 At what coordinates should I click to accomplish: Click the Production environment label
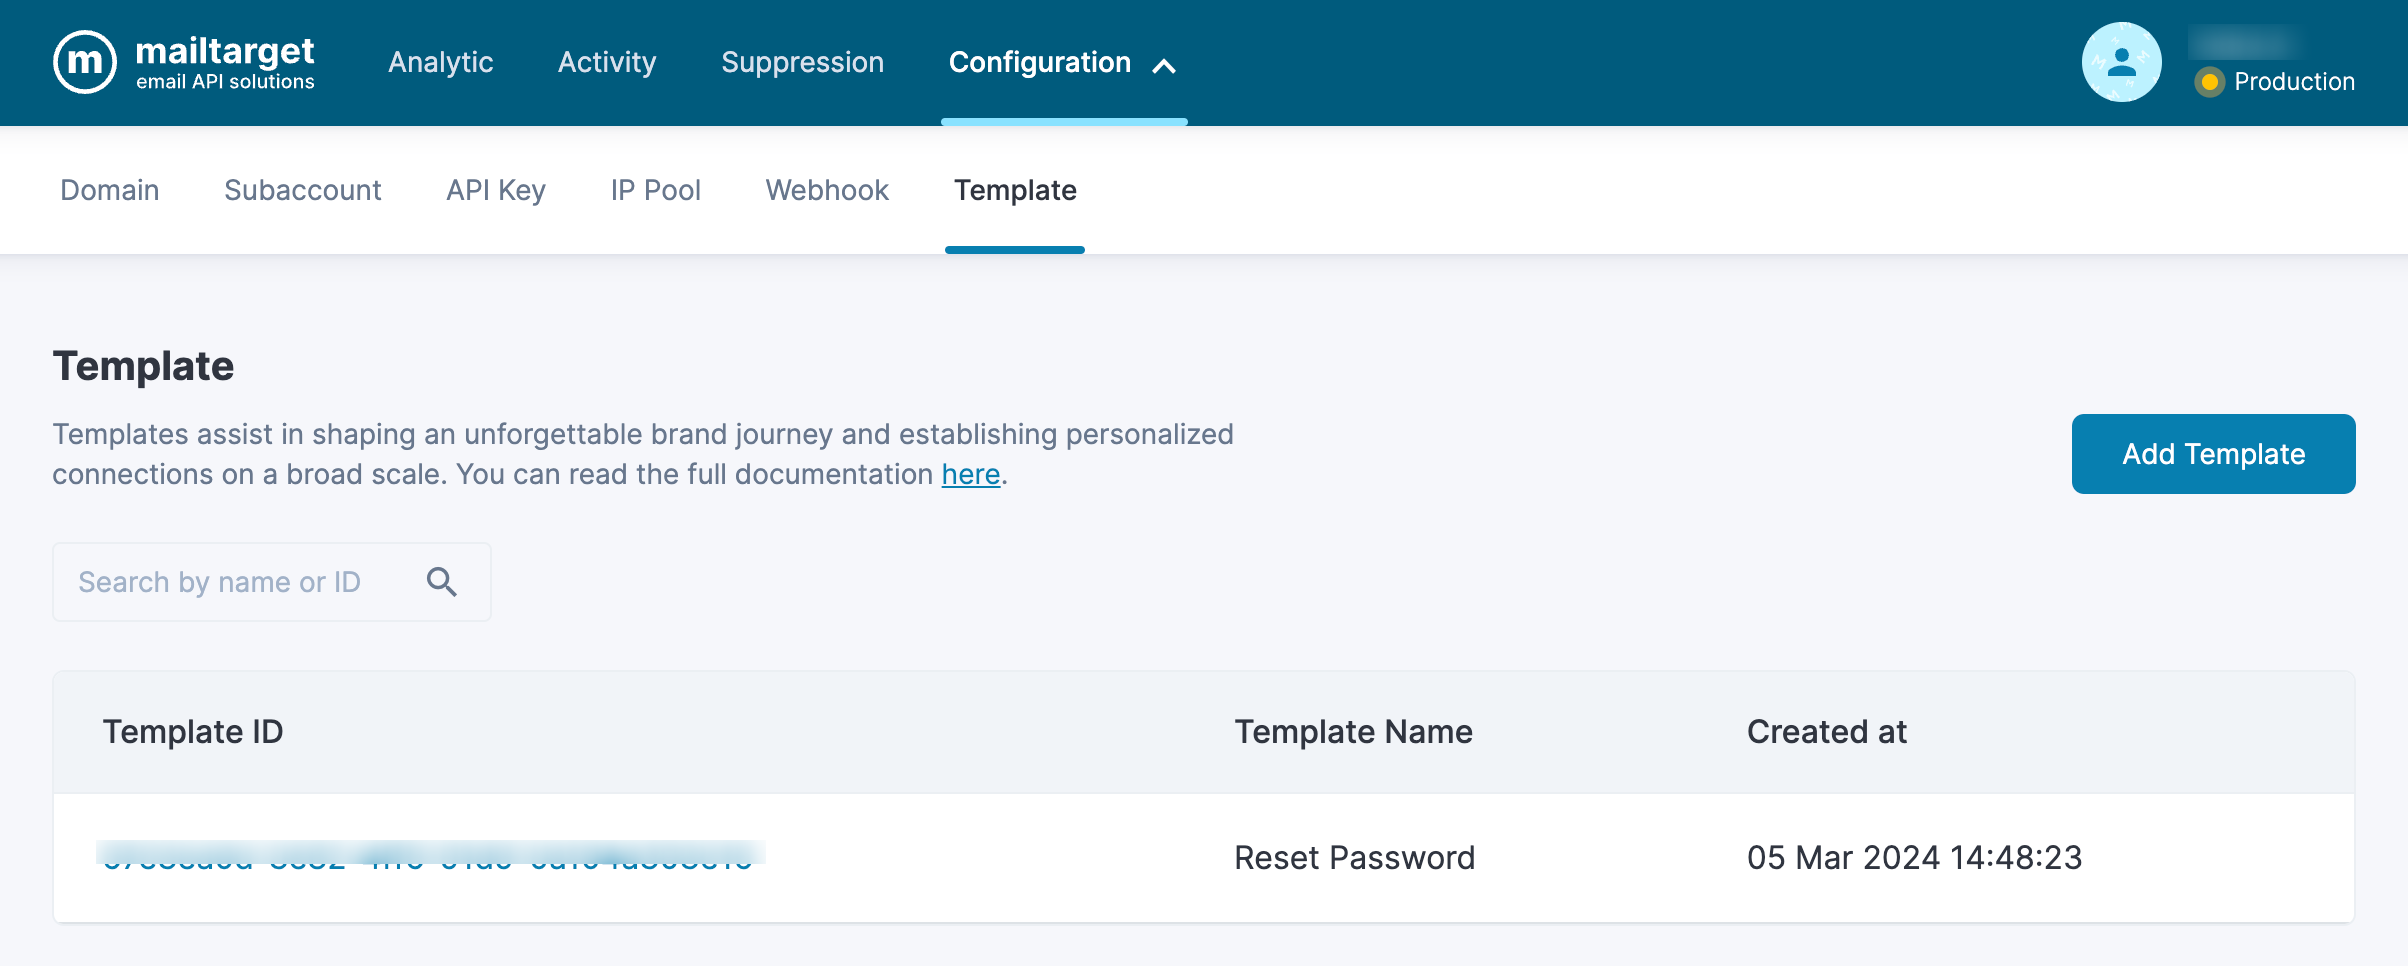pyautogui.click(x=2294, y=82)
